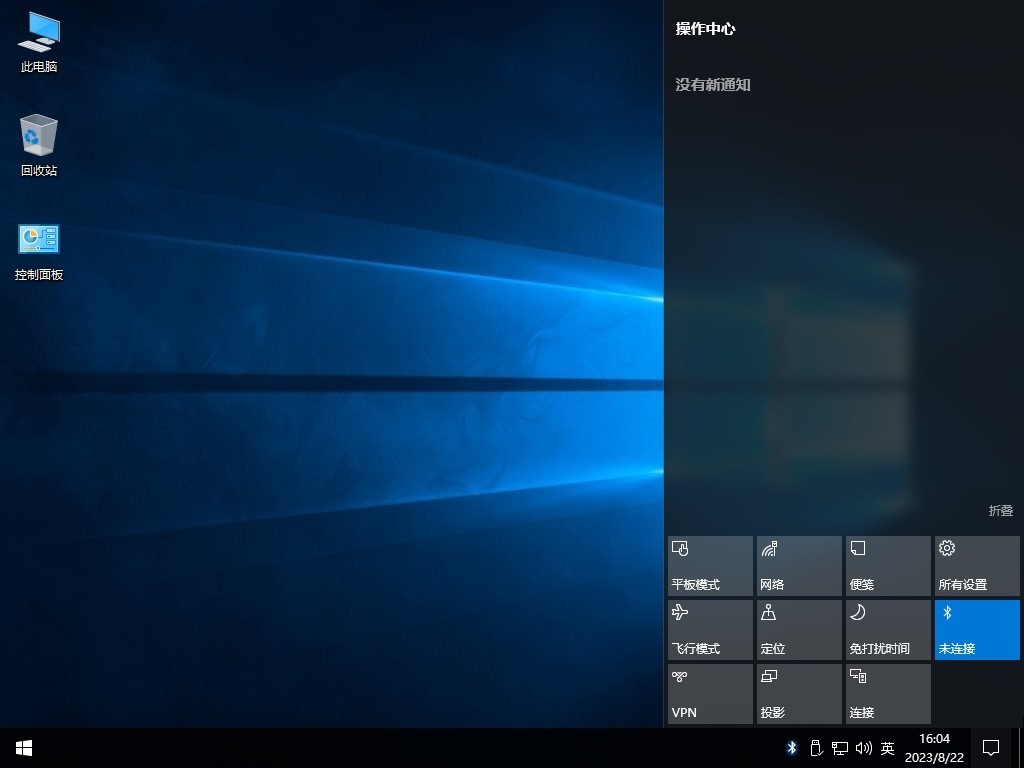Open the Windows Start menu

click(24, 748)
